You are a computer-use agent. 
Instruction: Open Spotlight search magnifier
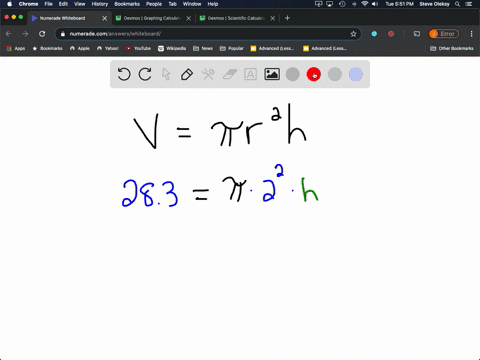point(458,4)
